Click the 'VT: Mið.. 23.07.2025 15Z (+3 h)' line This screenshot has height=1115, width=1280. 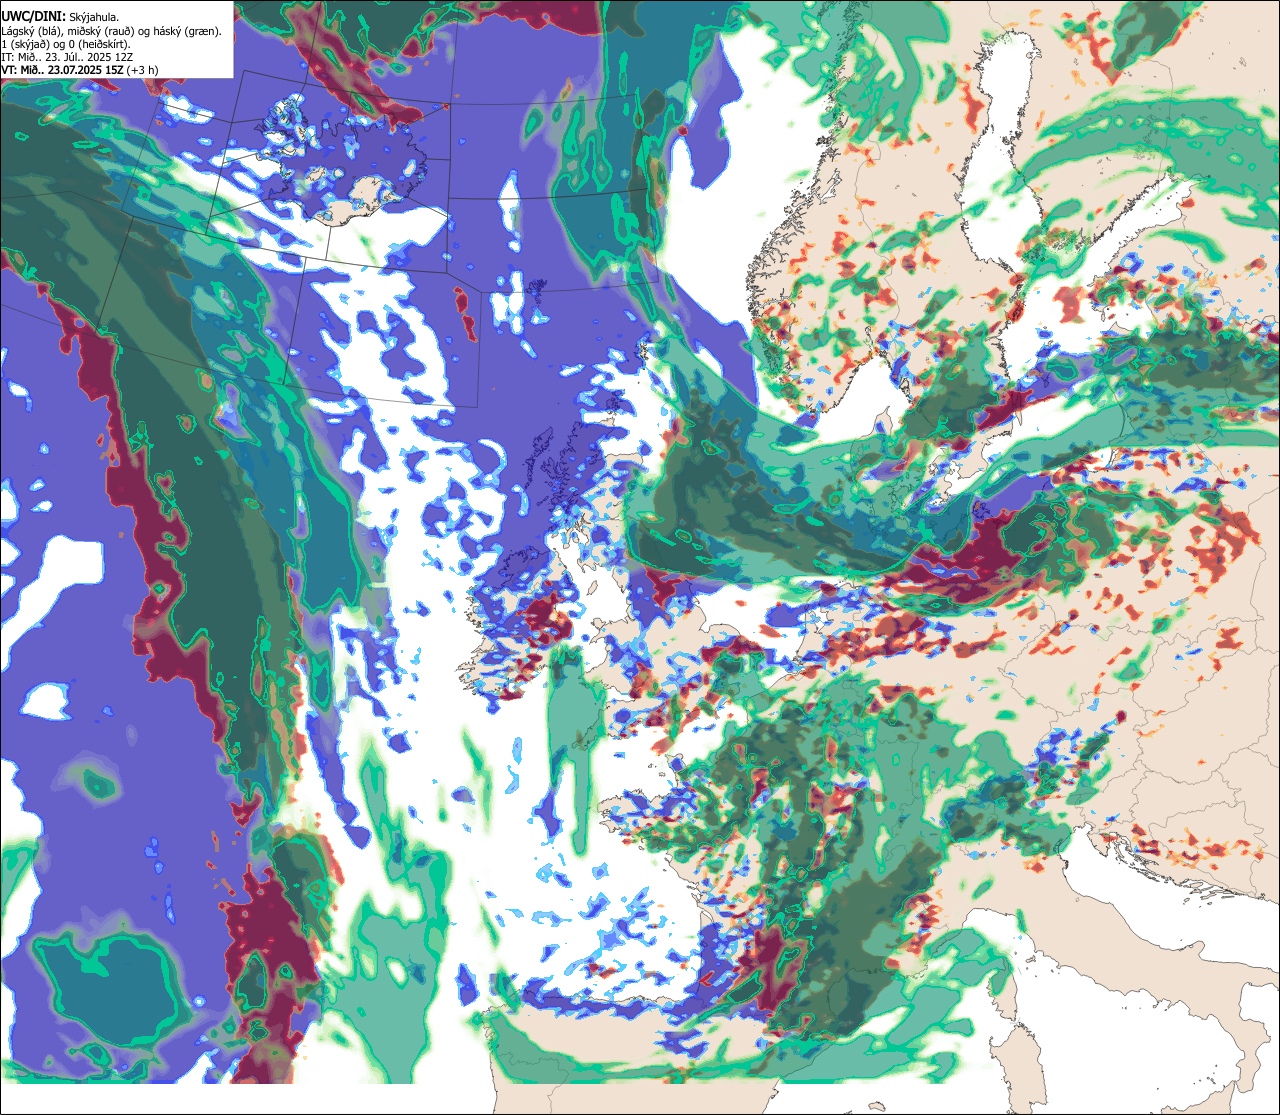[x=80, y=70]
